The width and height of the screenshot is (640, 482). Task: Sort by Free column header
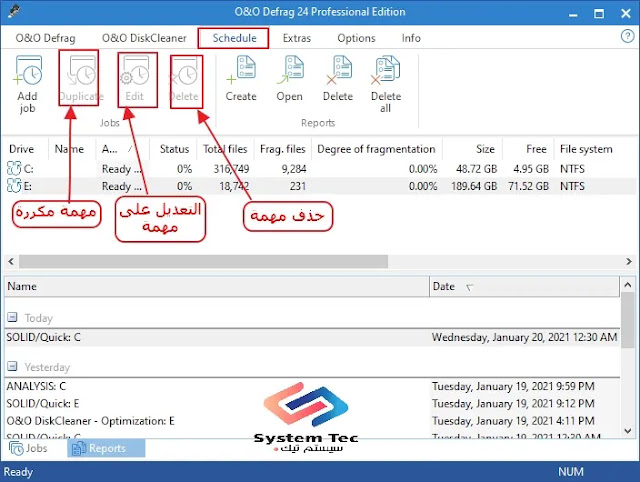click(x=528, y=149)
